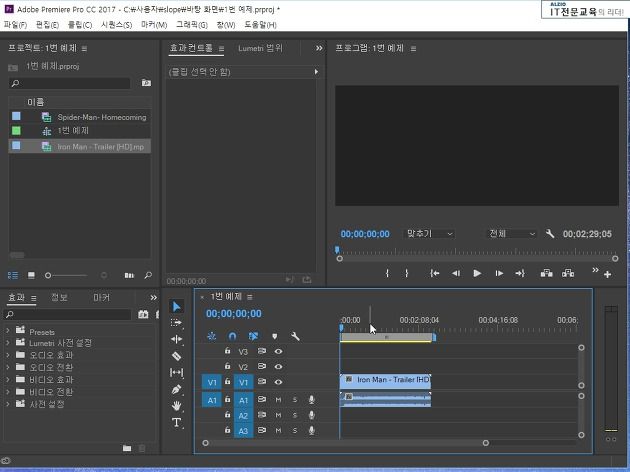Show hidden tabs in effect controls panel
Screen dimensions: 630x472
tap(319, 48)
